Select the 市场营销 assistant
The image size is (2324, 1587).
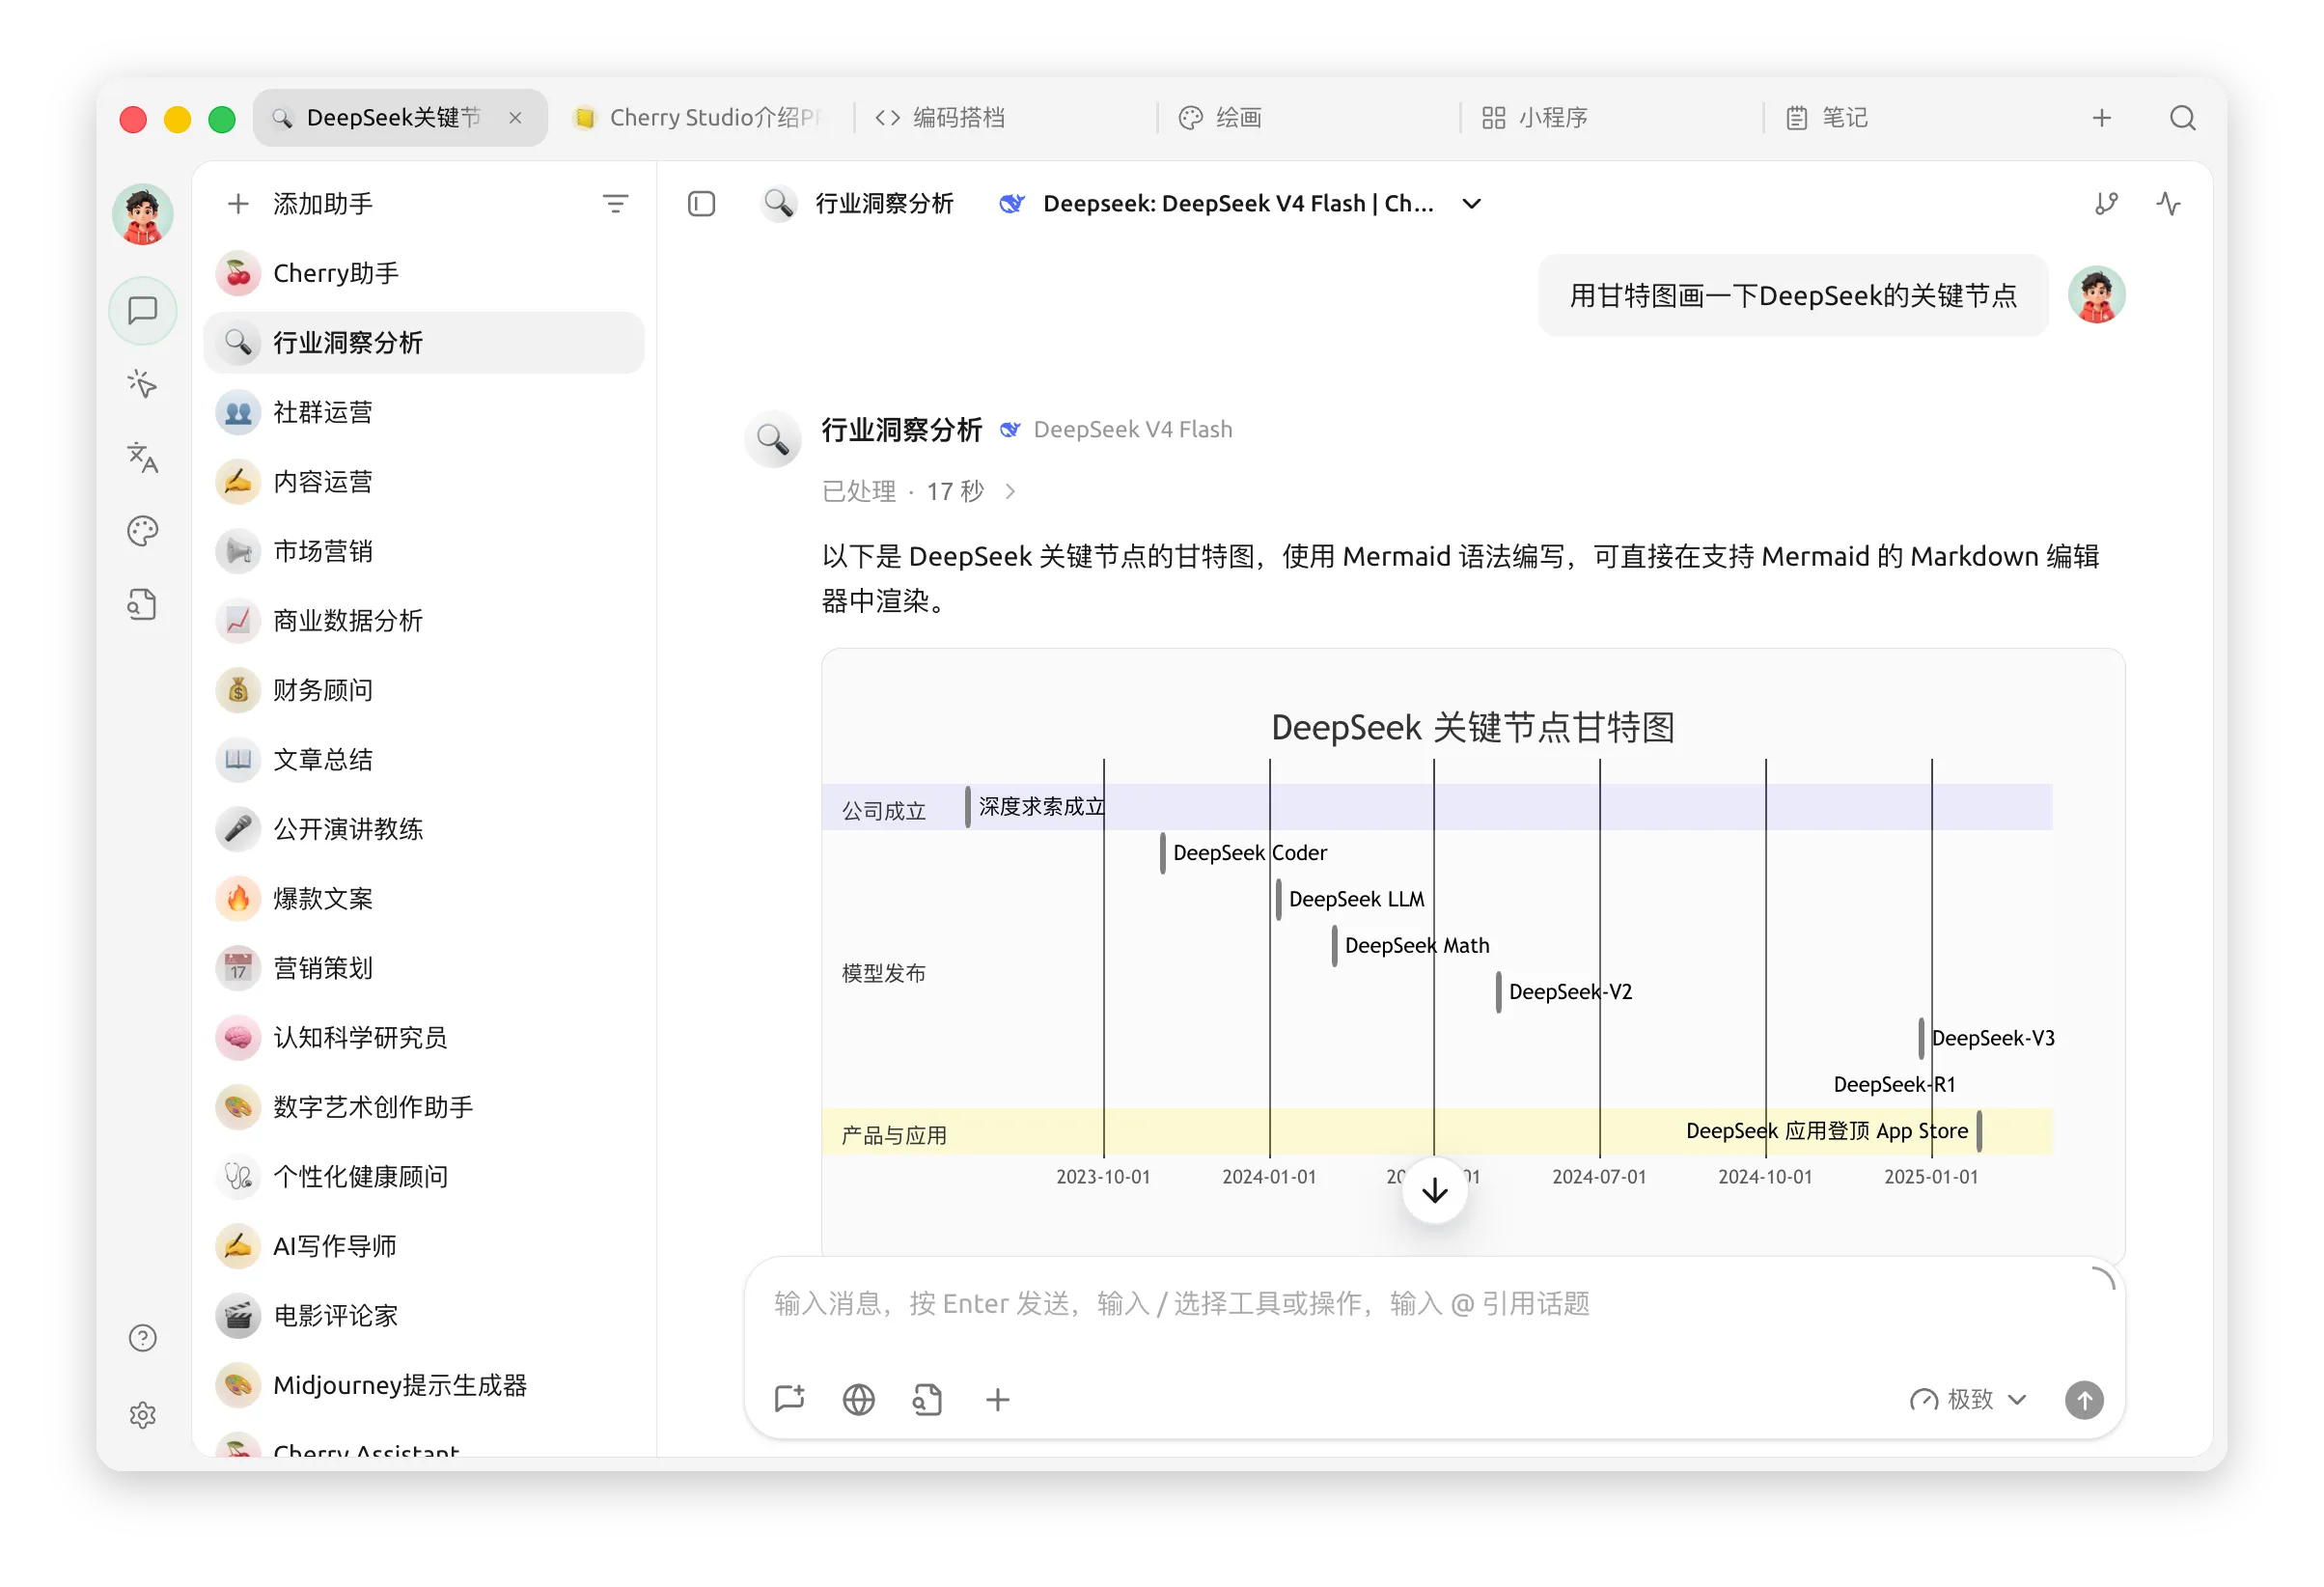coord(424,551)
